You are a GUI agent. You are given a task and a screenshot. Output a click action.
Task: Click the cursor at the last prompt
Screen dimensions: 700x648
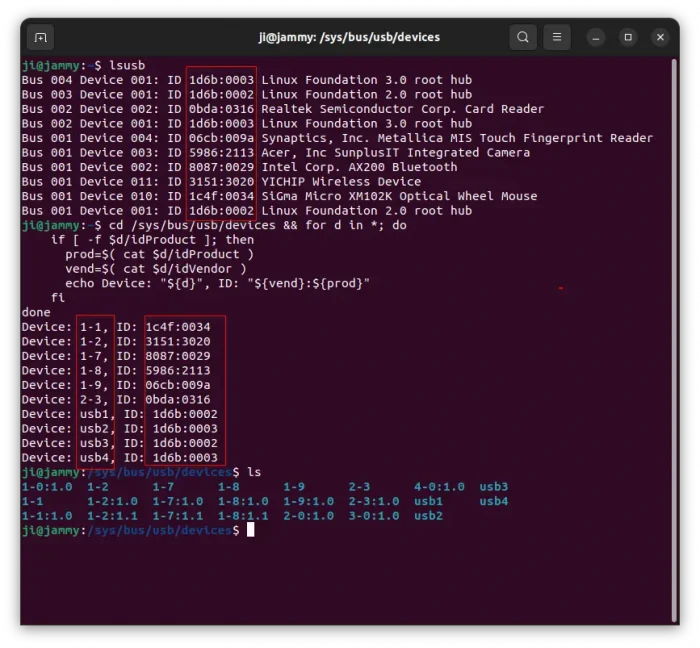pyautogui.click(x=251, y=530)
